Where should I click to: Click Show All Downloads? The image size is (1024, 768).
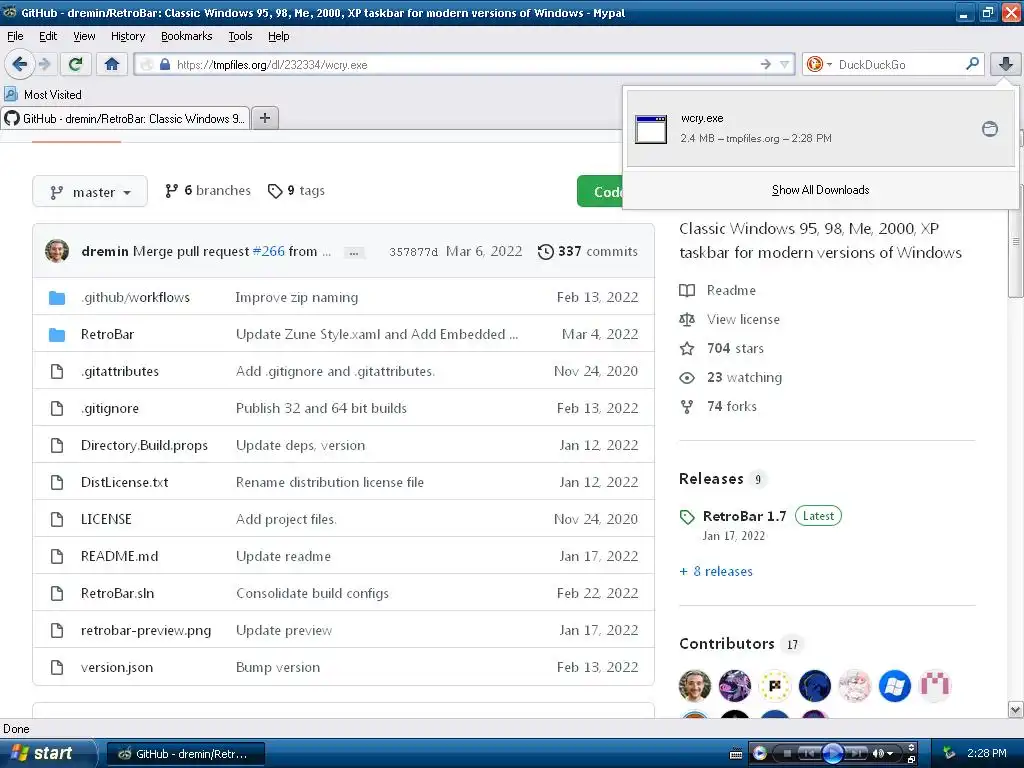click(820, 190)
